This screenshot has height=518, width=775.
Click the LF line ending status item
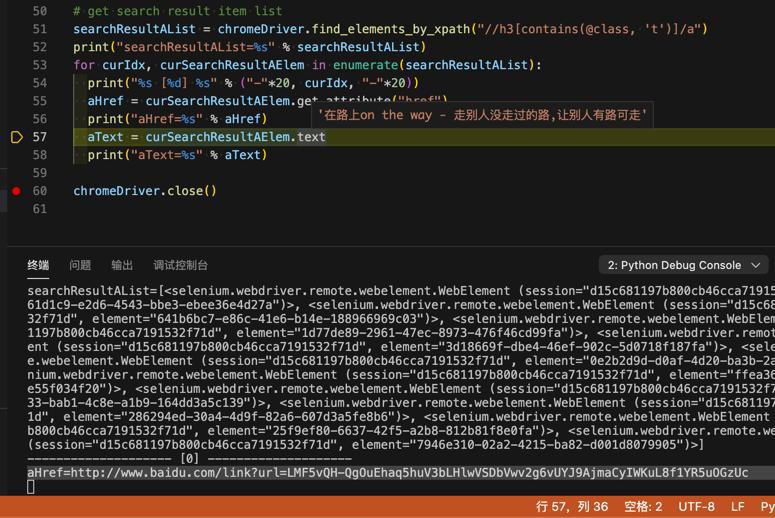(x=737, y=507)
